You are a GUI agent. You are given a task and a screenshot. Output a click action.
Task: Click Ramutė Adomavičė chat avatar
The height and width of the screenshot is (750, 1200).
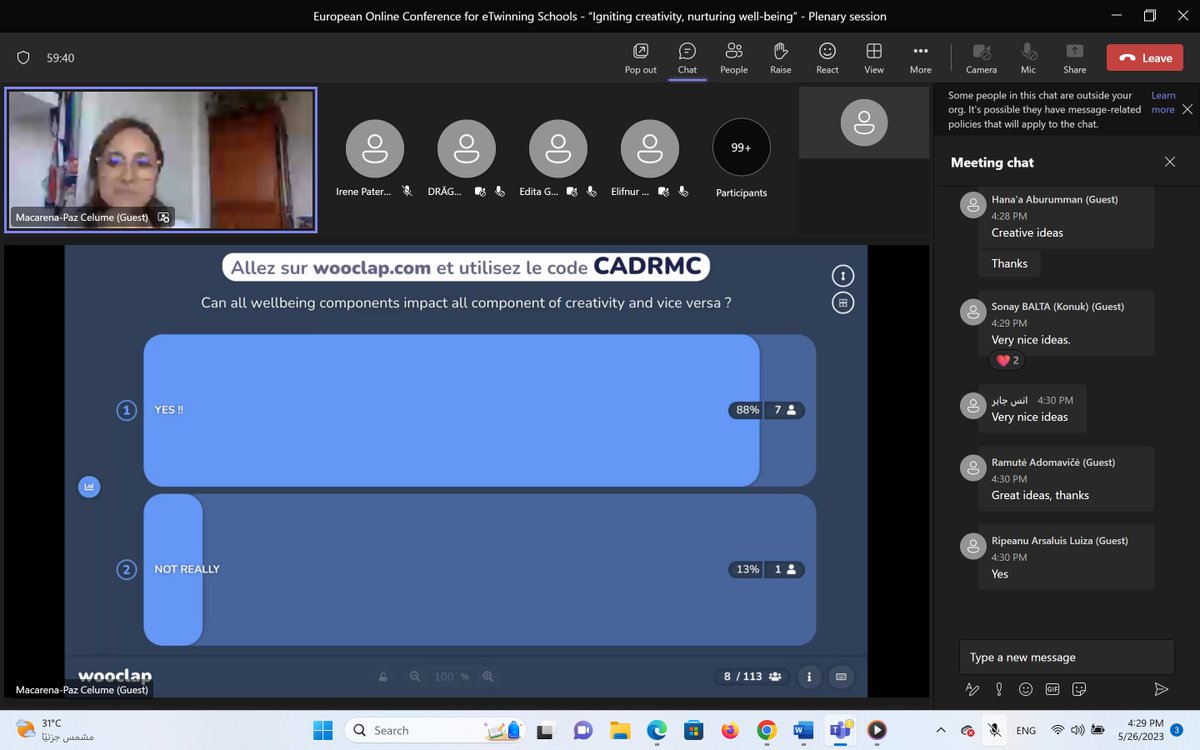(x=972, y=468)
